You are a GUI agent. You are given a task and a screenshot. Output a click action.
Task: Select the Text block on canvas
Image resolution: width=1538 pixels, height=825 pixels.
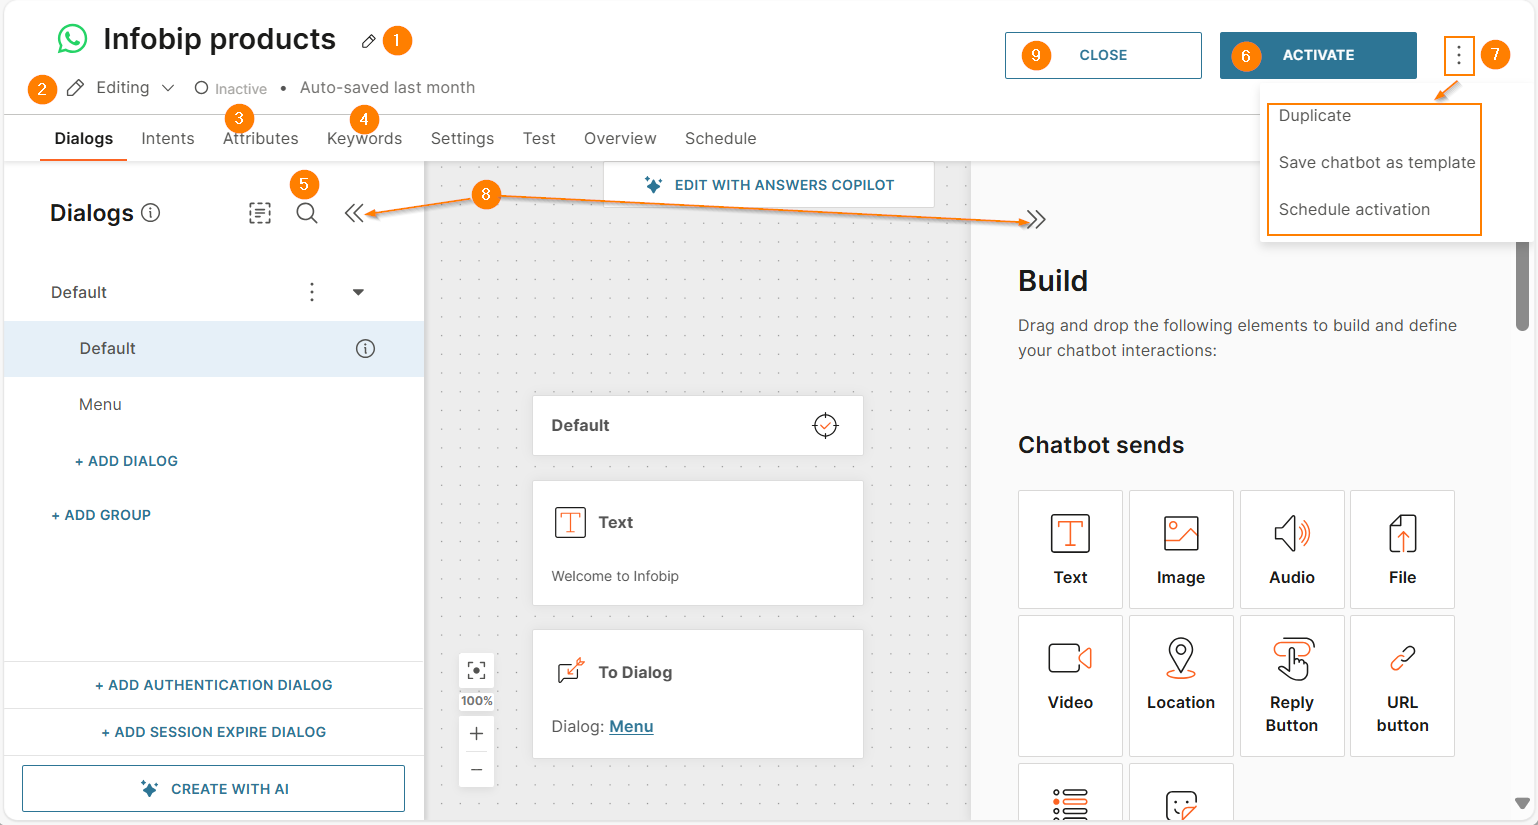pos(698,543)
